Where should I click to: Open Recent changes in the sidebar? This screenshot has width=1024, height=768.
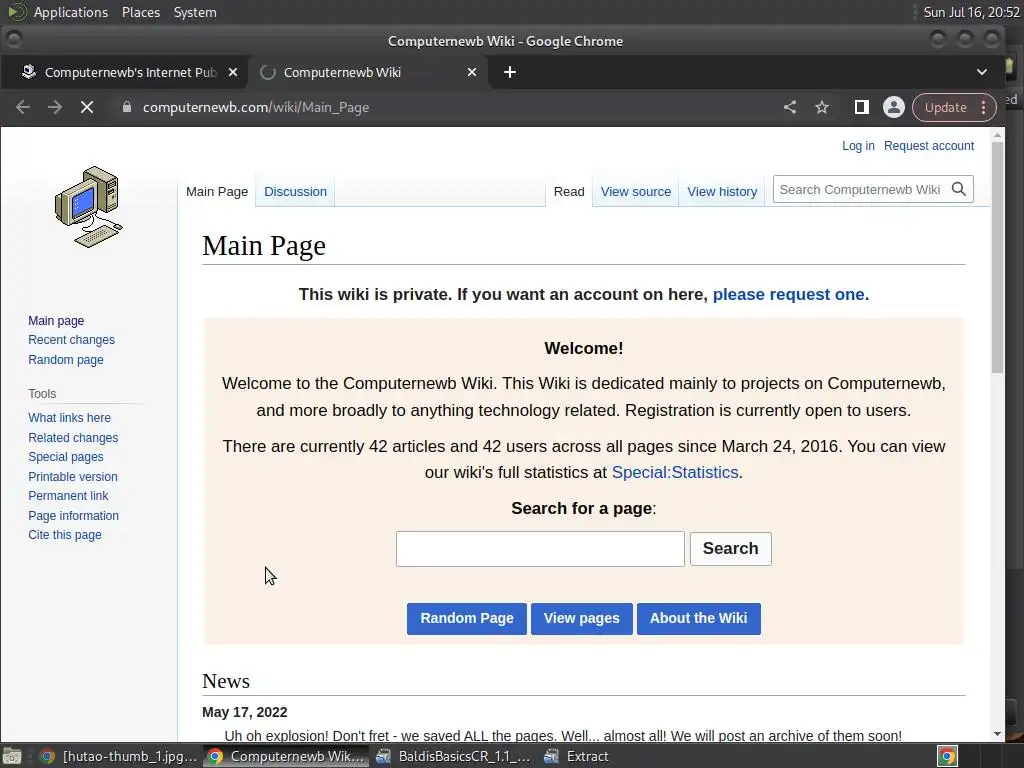pyautogui.click(x=71, y=340)
